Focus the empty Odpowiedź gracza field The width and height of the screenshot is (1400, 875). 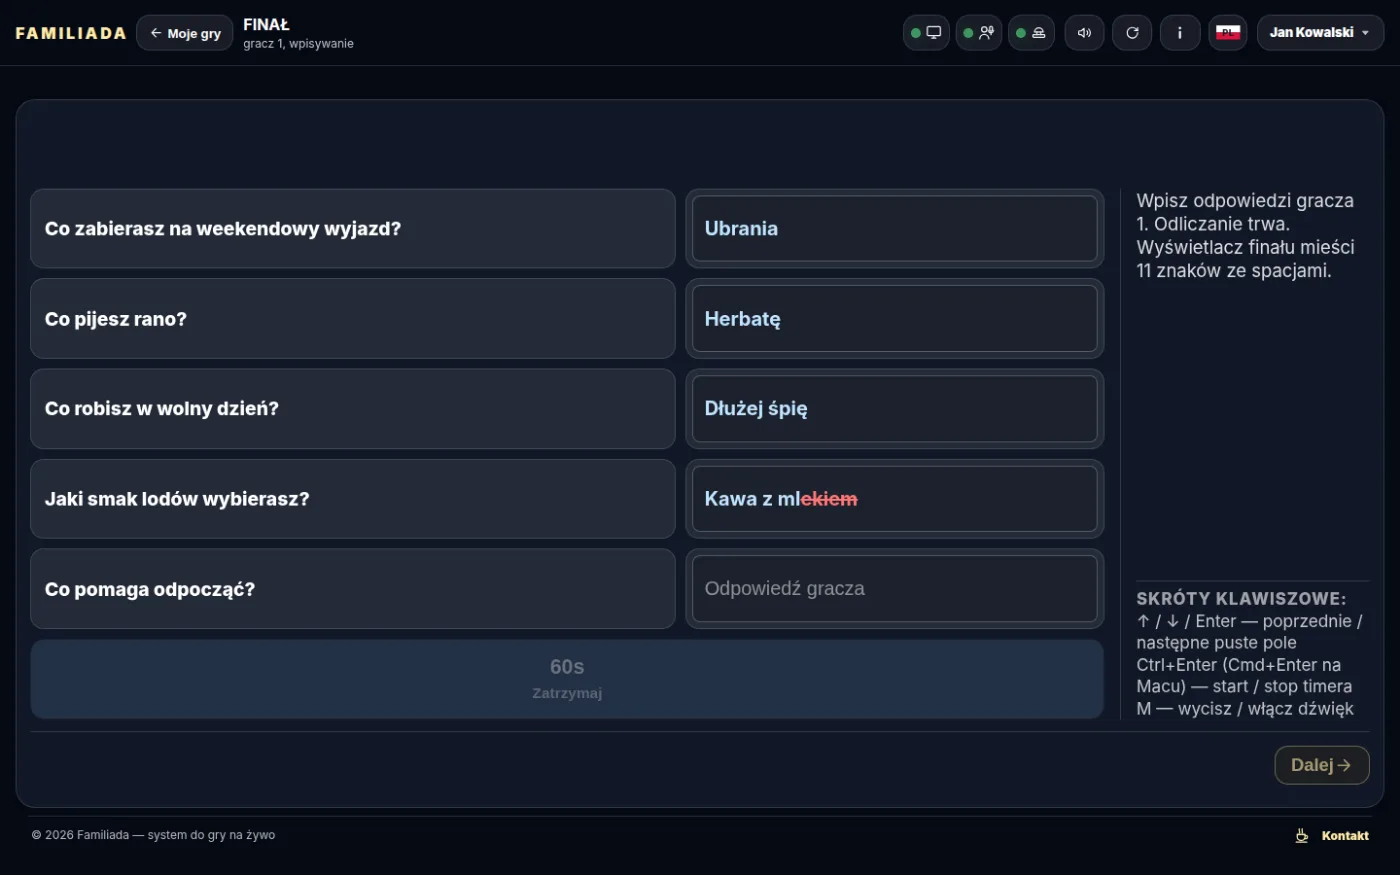click(895, 589)
